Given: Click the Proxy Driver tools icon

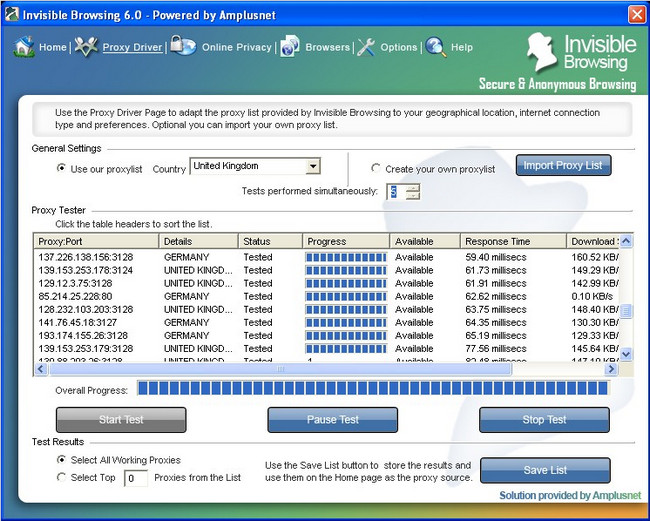Looking at the screenshot, I should (x=86, y=46).
